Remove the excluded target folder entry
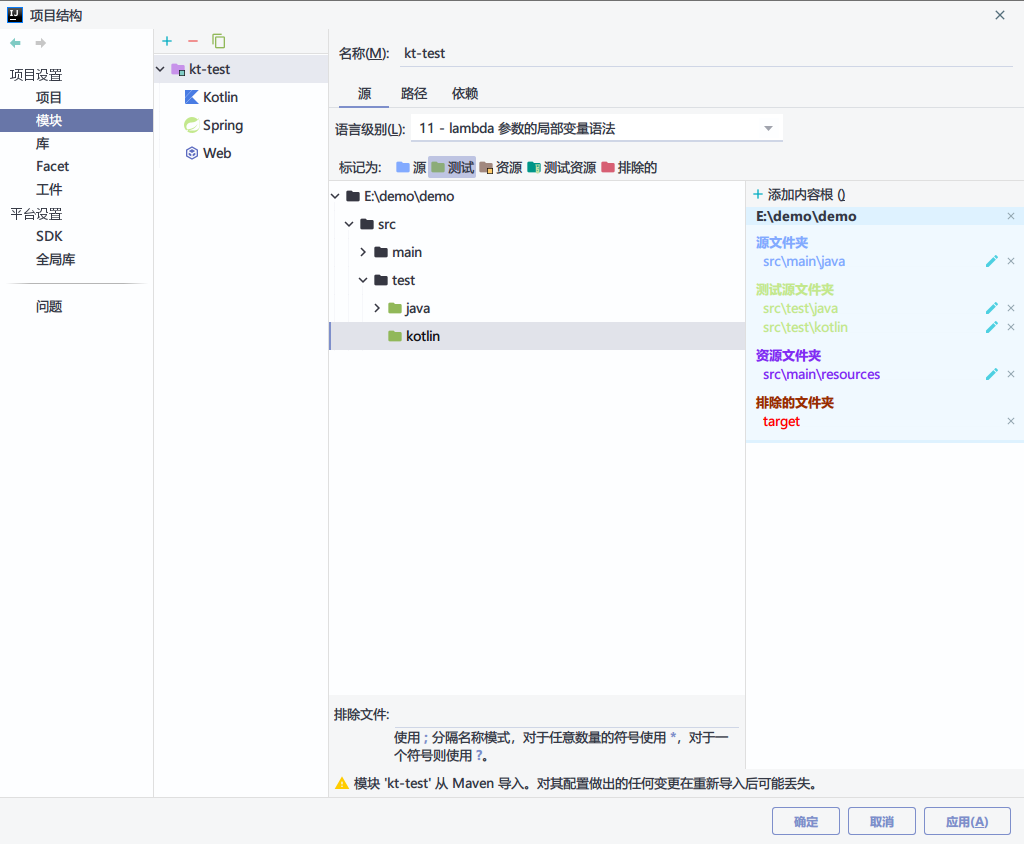 point(1011,421)
